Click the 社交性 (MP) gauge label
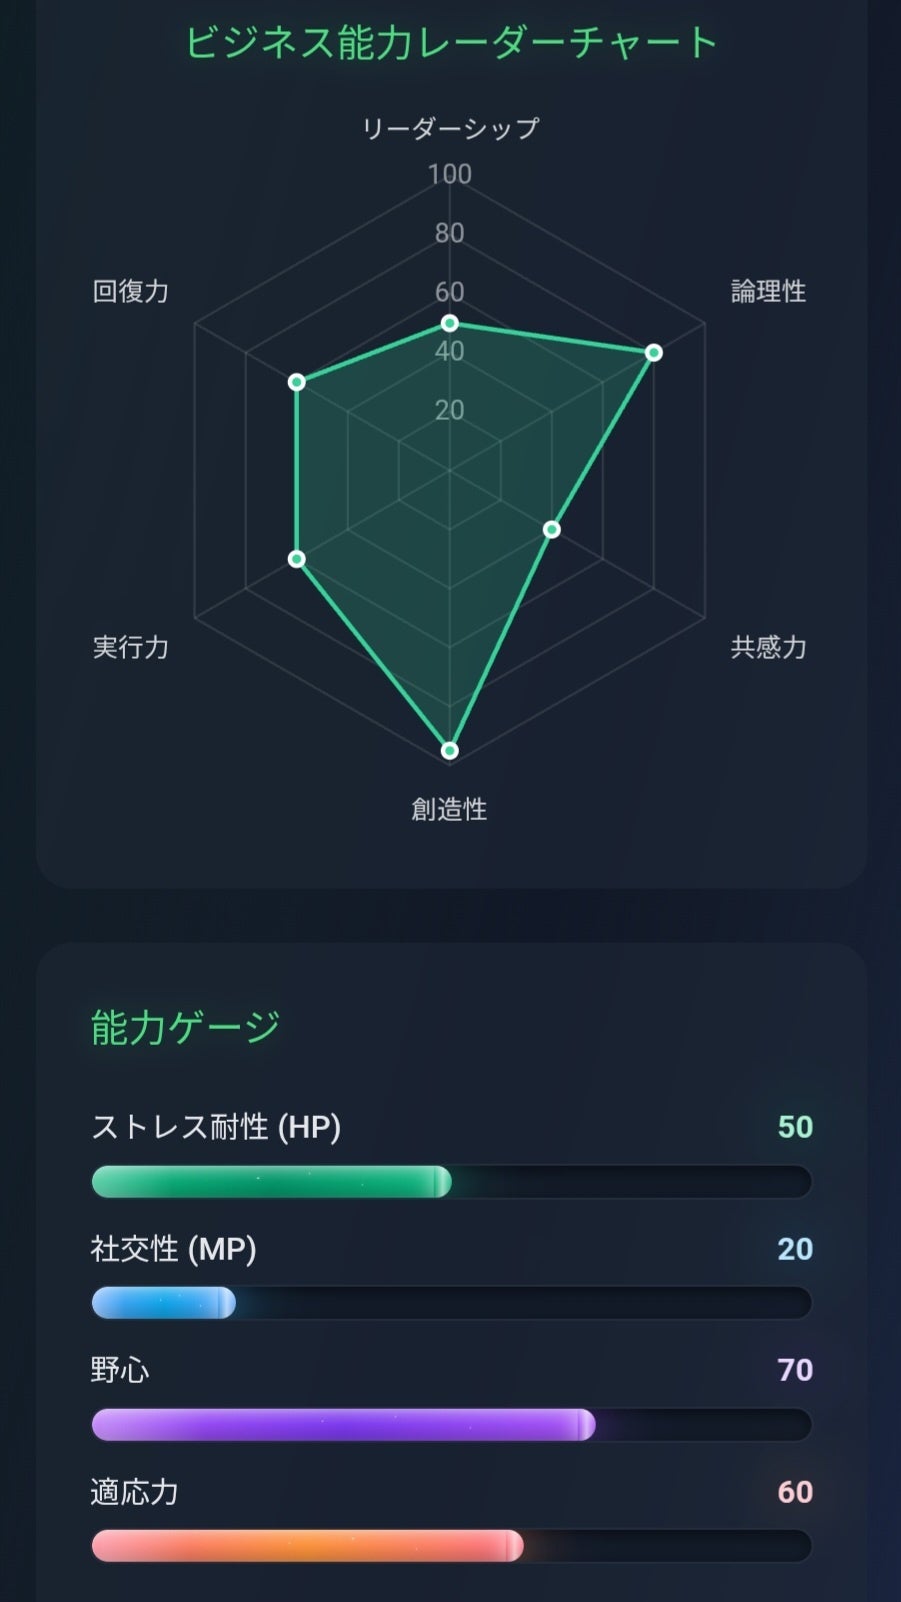This screenshot has width=901, height=1602. click(174, 1249)
